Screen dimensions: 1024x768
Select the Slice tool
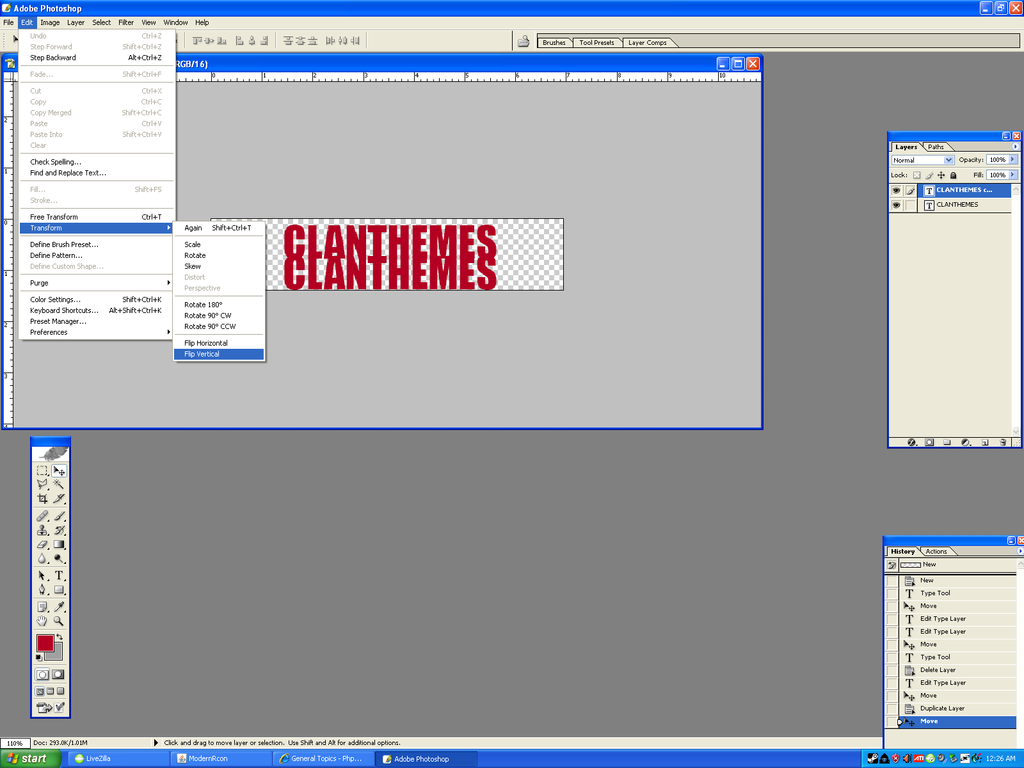click(59, 499)
